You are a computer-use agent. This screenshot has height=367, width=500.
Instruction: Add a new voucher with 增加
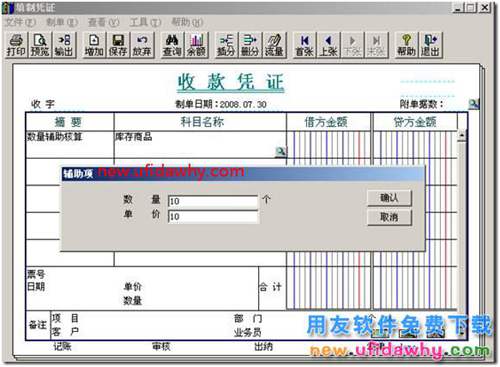pos(94,45)
